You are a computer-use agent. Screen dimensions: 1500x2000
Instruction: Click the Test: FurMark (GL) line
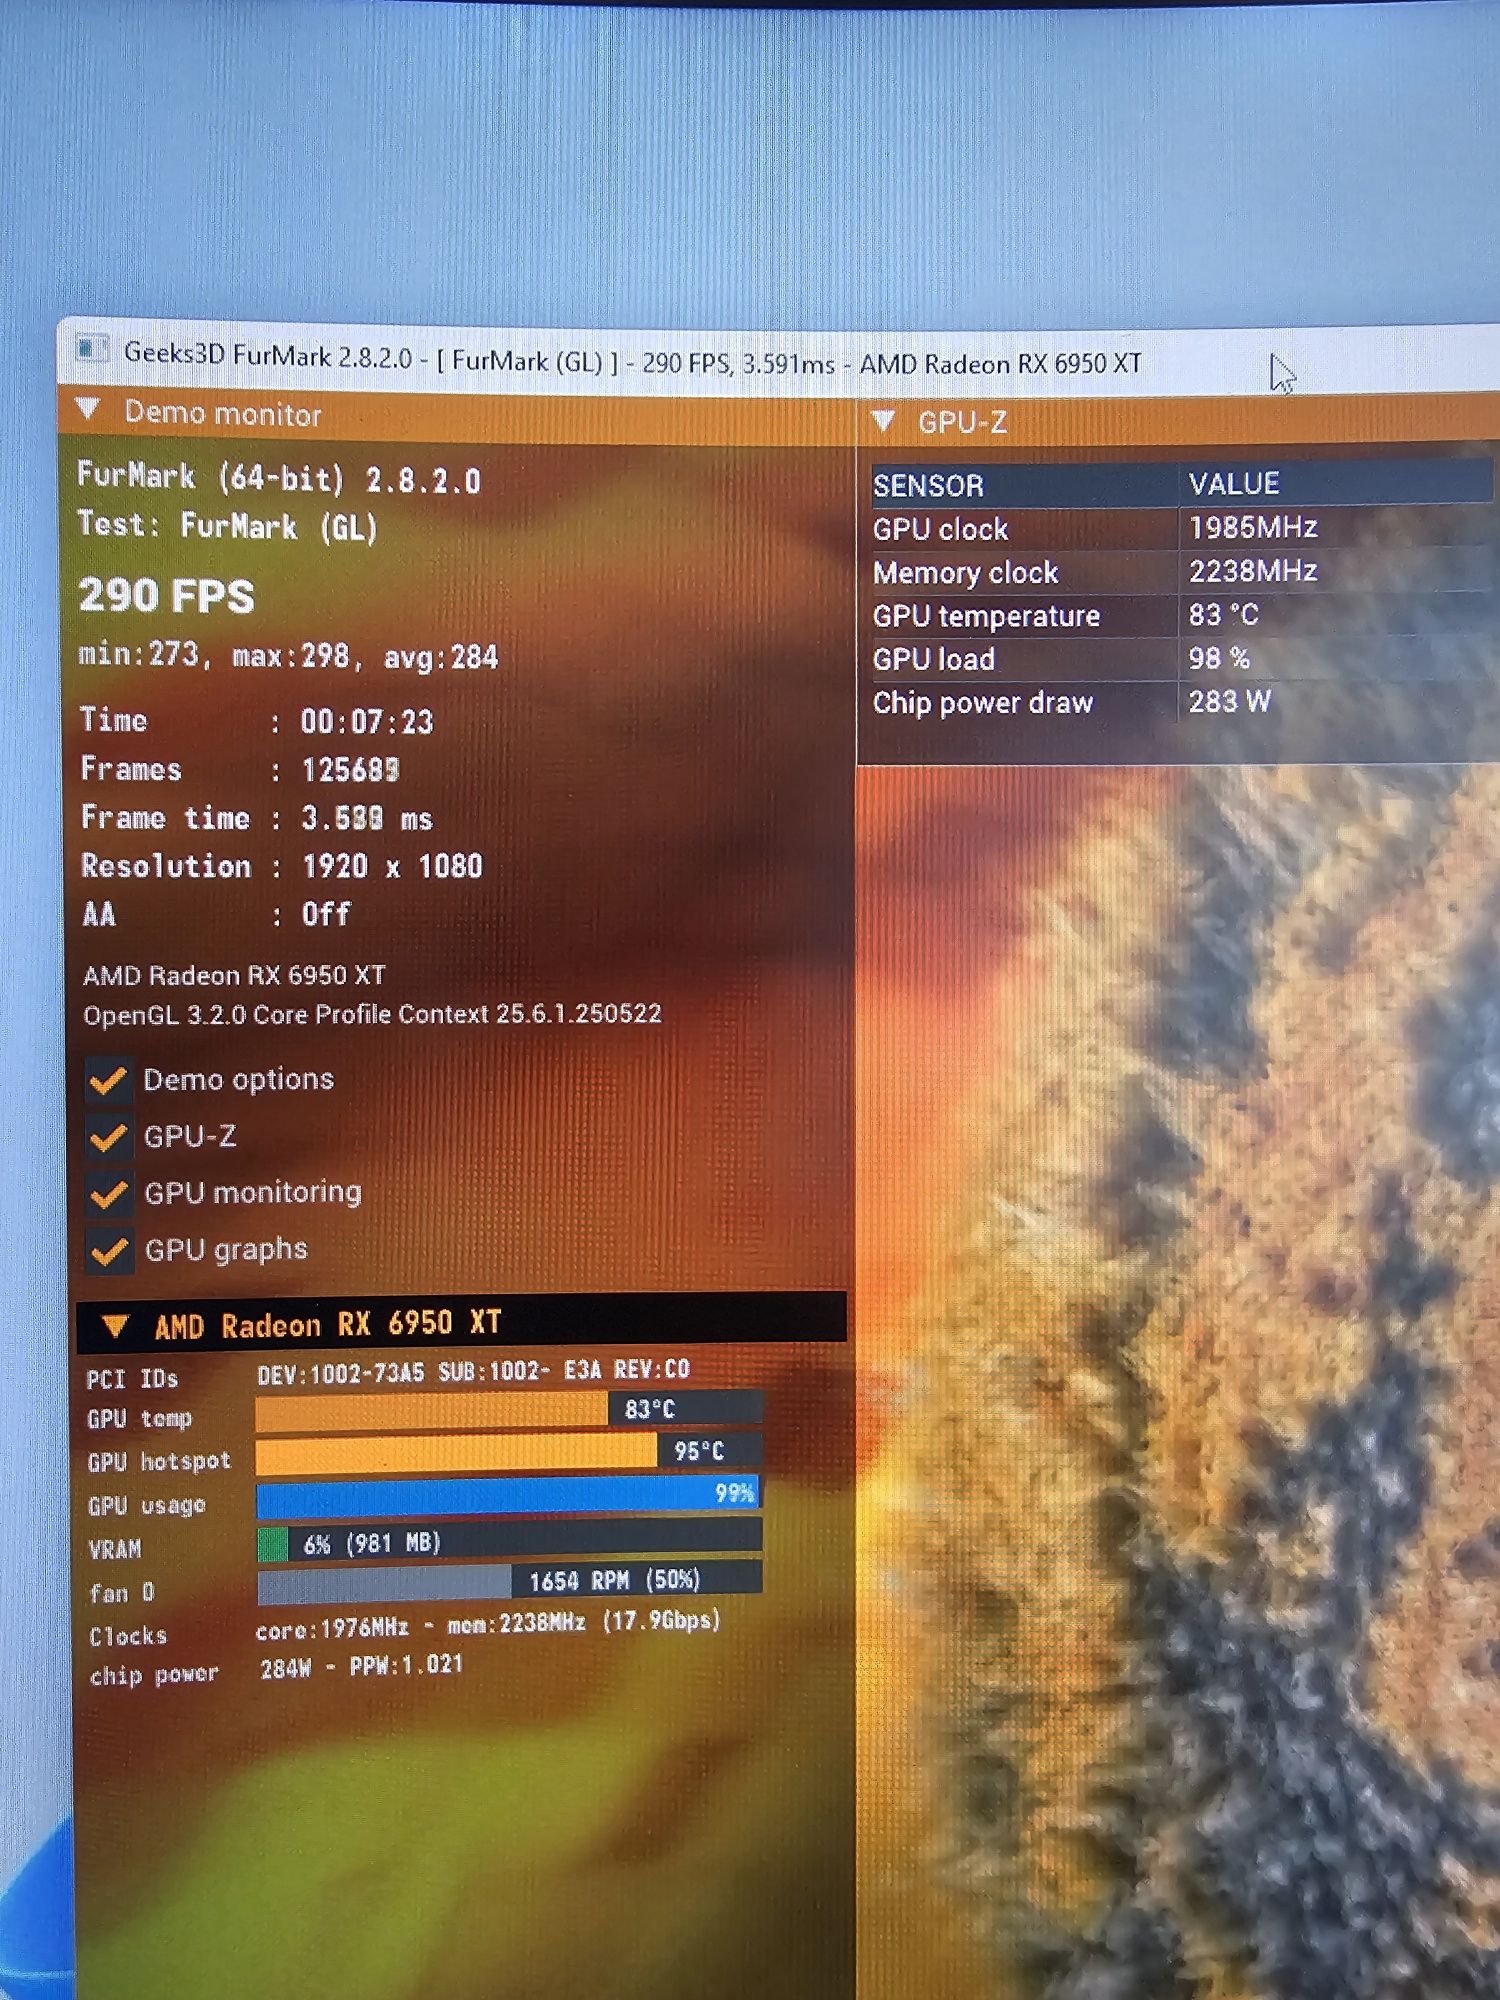point(228,526)
